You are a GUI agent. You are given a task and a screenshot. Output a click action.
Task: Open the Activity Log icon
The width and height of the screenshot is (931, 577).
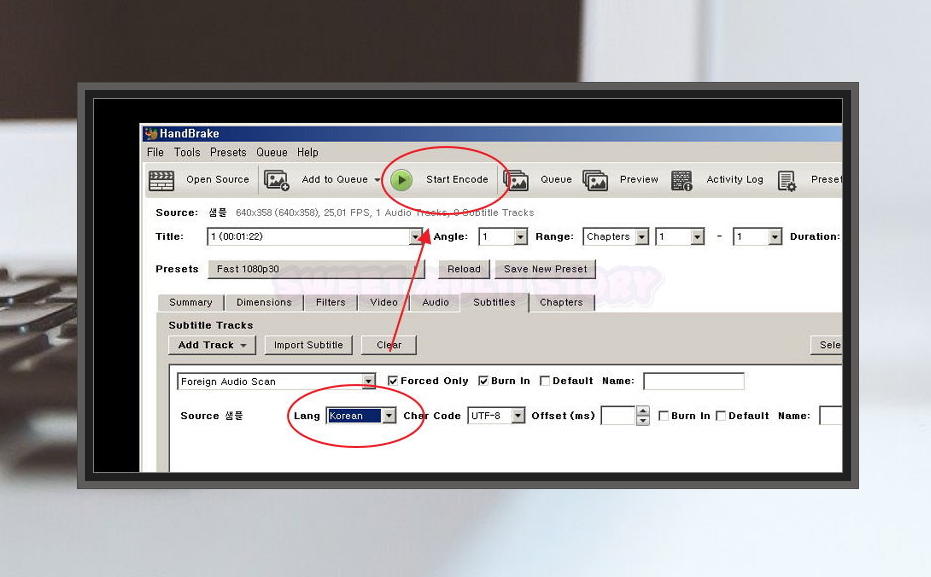click(682, 180)
